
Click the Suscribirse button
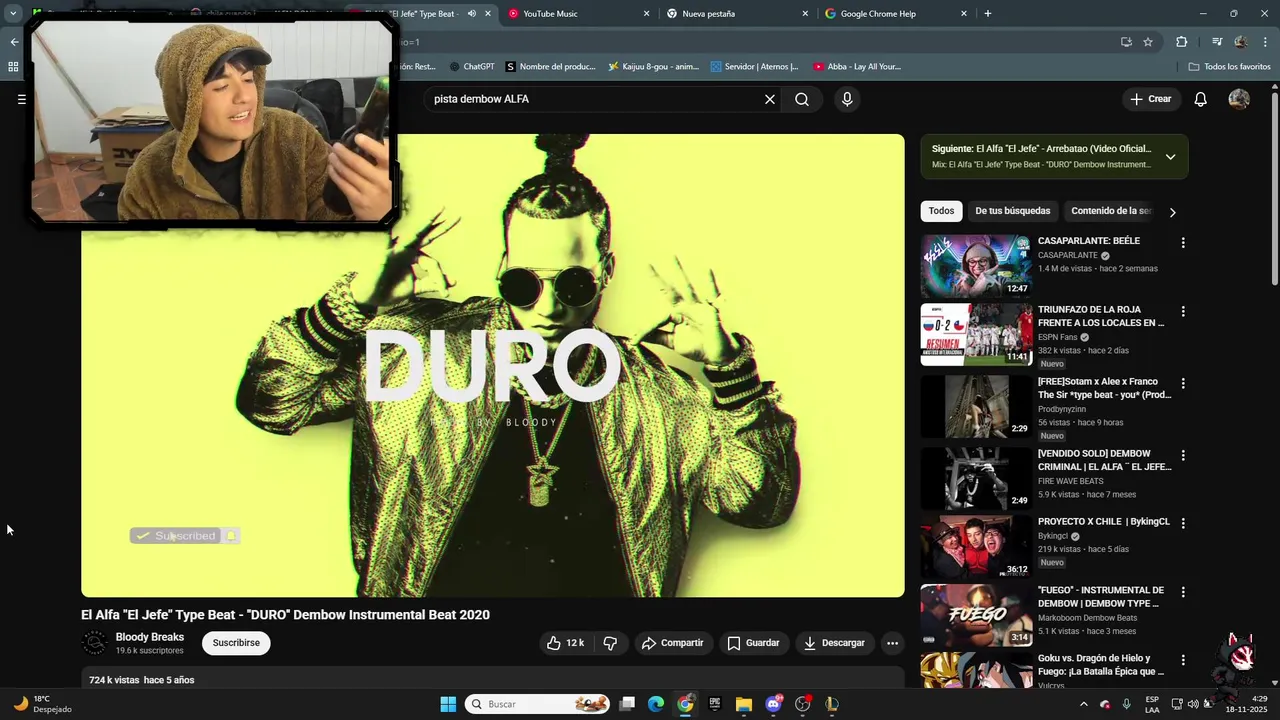(236, 643)
